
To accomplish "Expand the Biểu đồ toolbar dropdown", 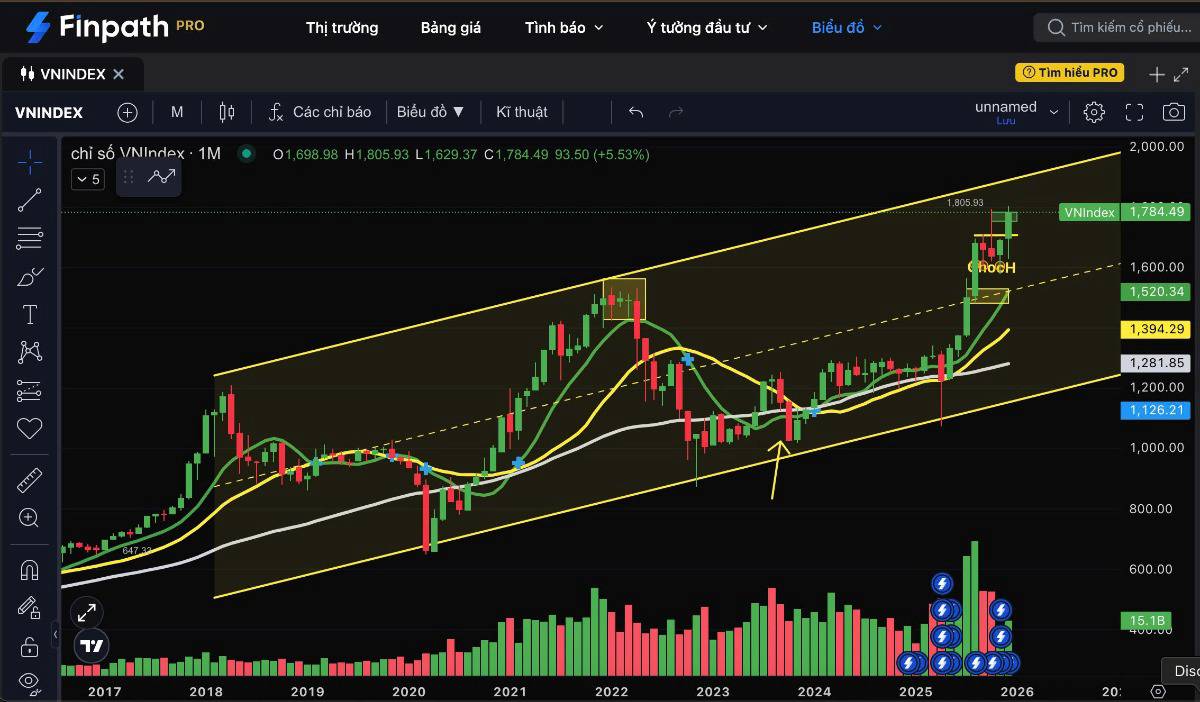I will [x=431, y=112].
